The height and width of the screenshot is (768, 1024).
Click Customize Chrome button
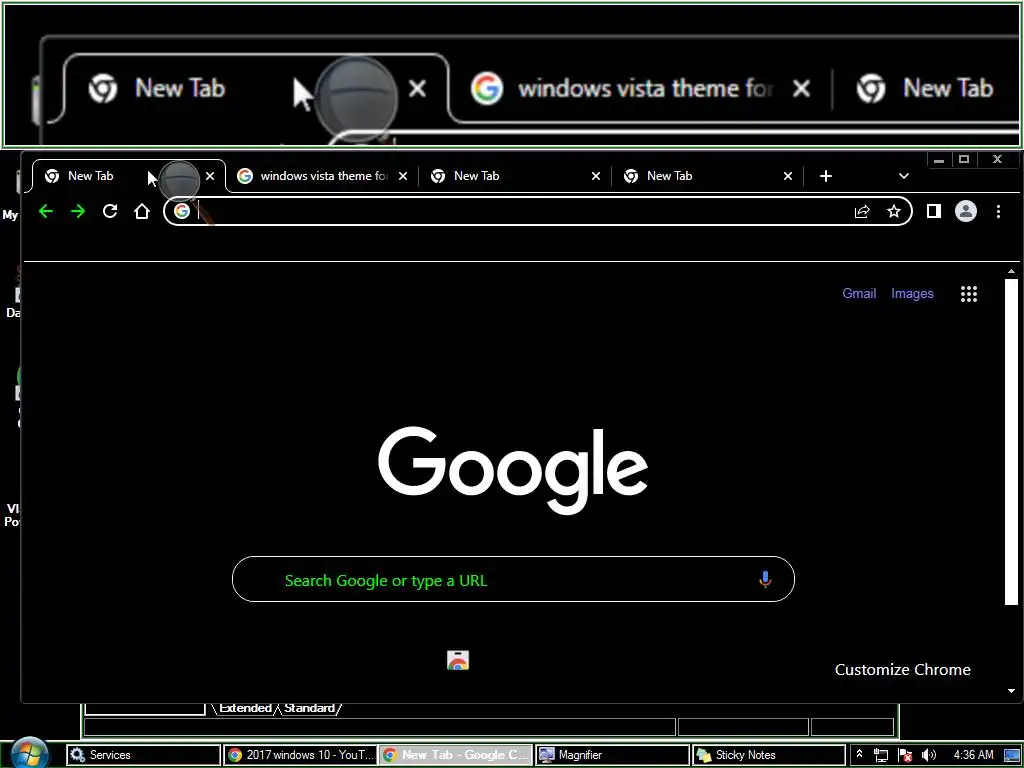903,669
